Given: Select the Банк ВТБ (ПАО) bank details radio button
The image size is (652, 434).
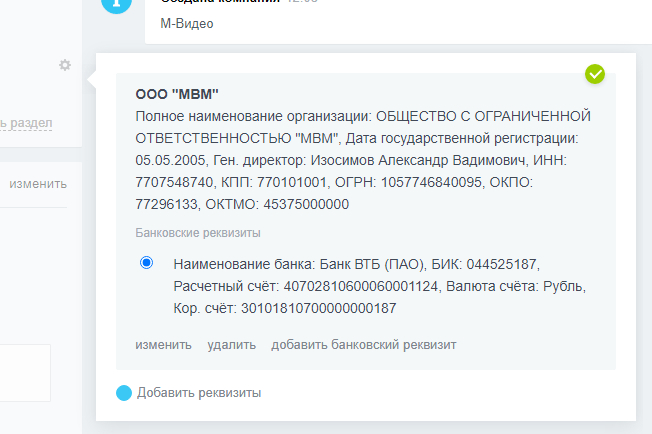Looking at the screenshot, I should [x=146, y=263].
